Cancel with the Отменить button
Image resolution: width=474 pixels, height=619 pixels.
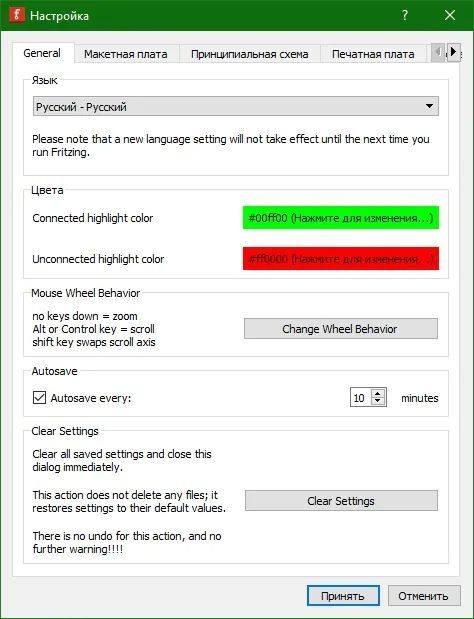424,596
